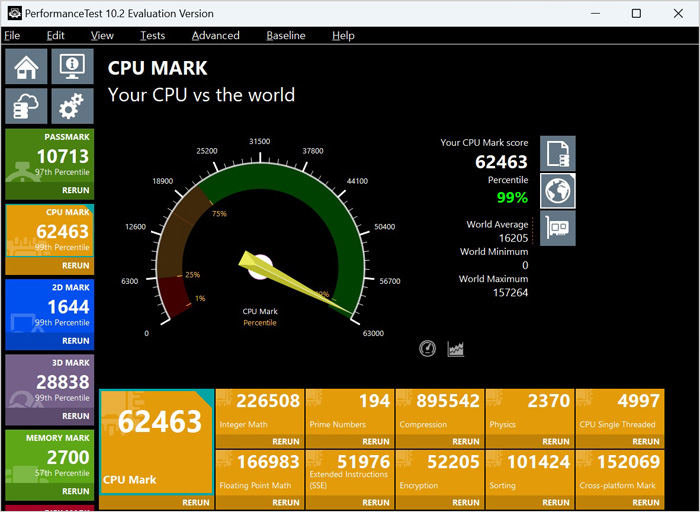Open the System Information monitor icon
The height and width of the screenshot is (512, 700).
(72, 67)
